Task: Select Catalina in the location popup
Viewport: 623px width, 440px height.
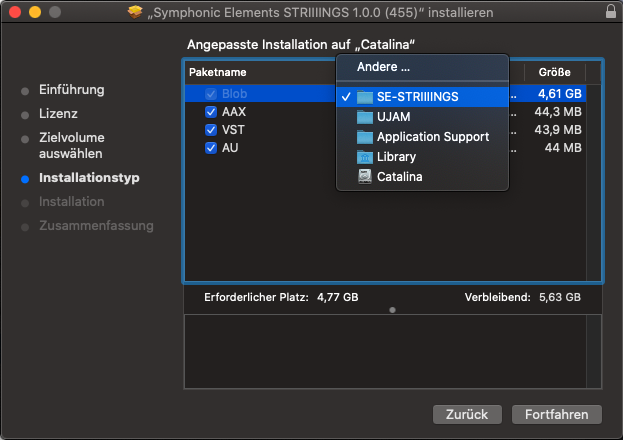Action: click(422, 176)
